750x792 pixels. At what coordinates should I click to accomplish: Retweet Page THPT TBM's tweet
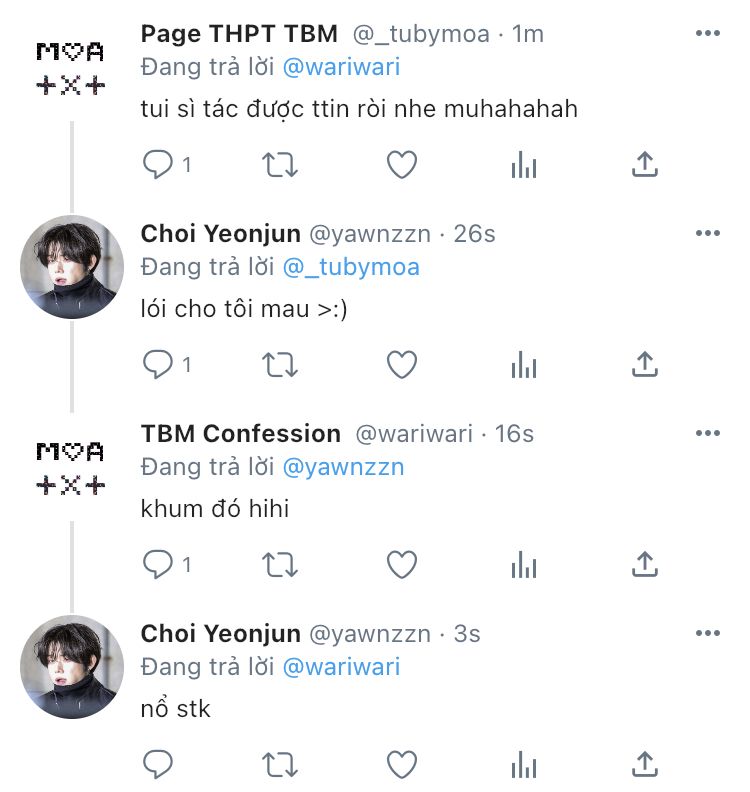coord(279,165)
